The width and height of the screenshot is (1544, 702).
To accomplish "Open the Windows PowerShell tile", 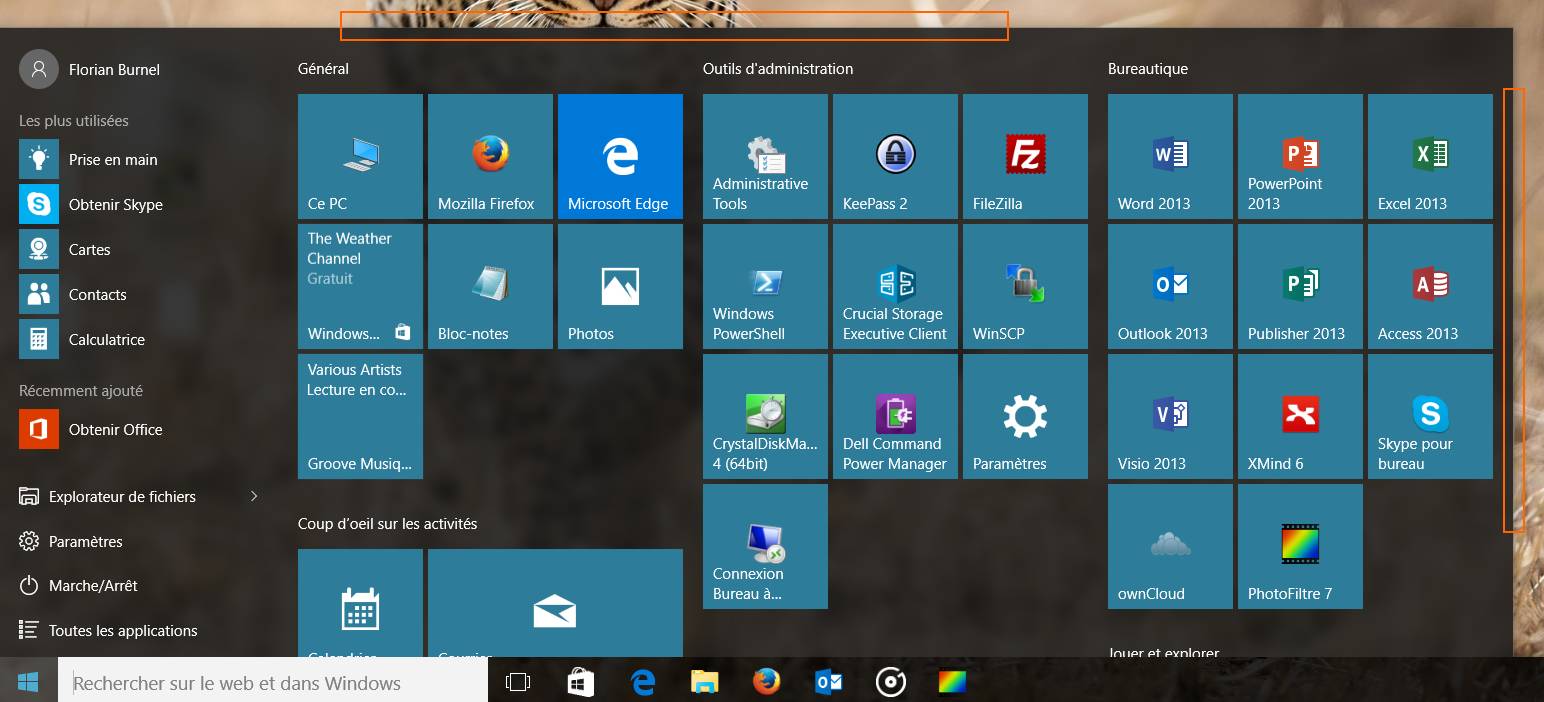I will [765, 286].
